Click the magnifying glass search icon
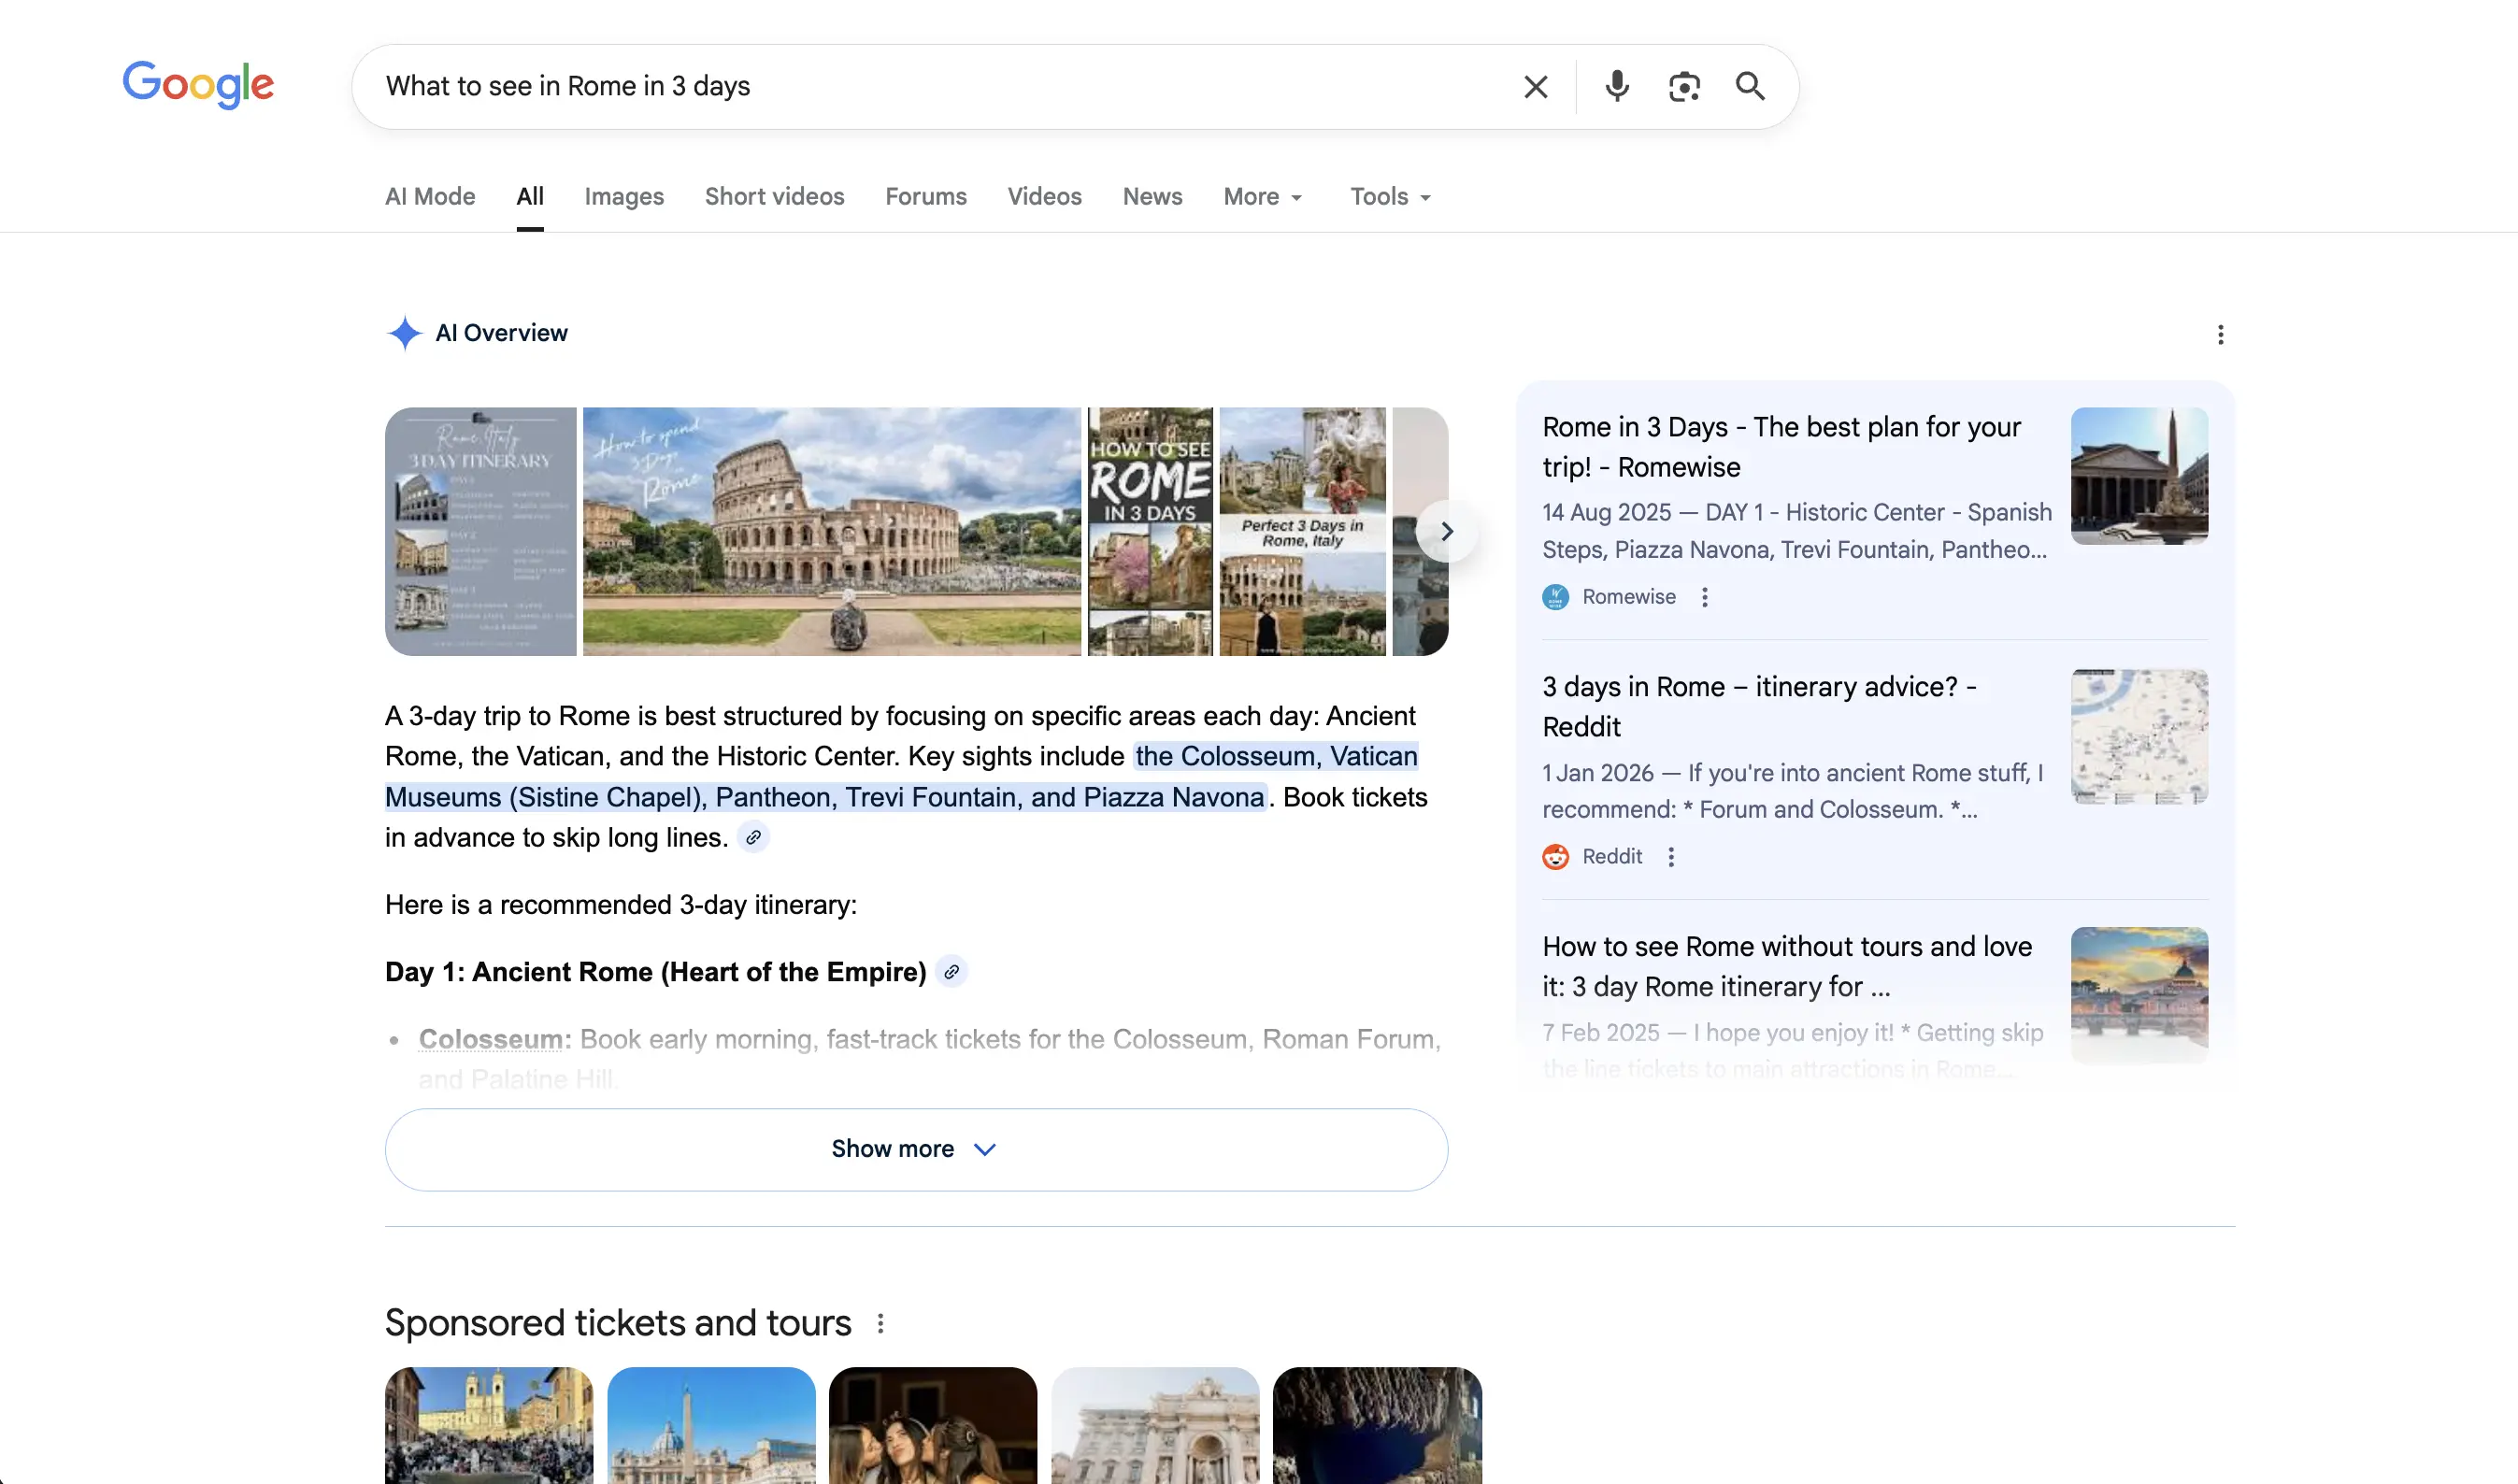Screen dimensions: 2518x1484 click(x=1749, y=87)
